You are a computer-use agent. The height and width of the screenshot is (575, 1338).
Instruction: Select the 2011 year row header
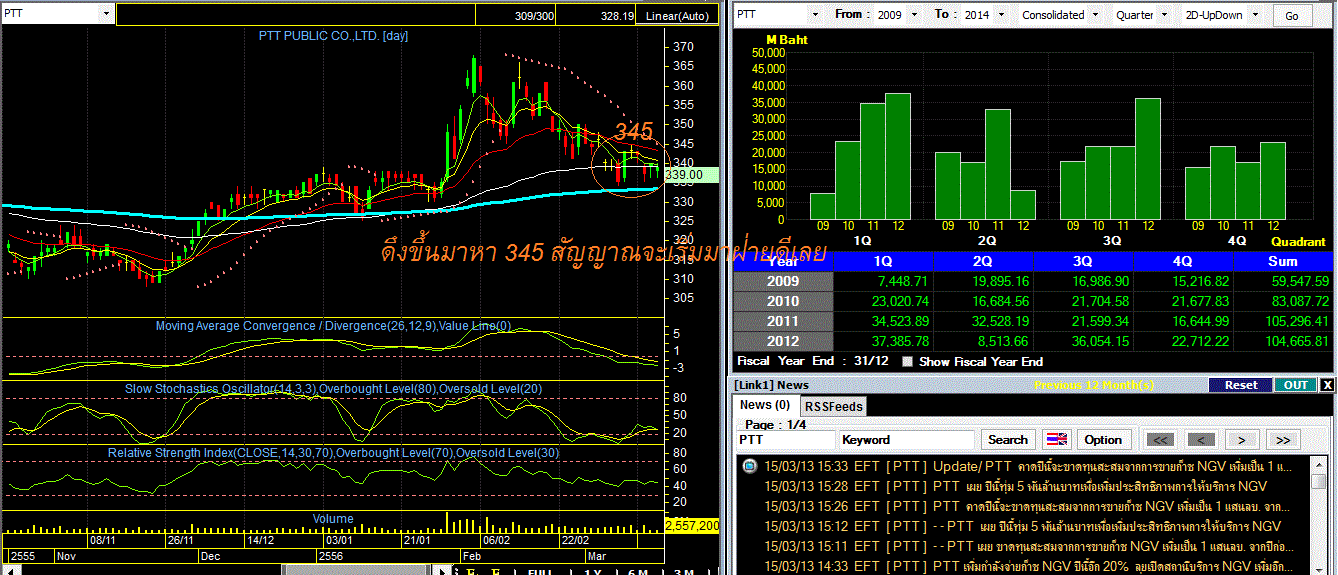[x=783, y=321]
